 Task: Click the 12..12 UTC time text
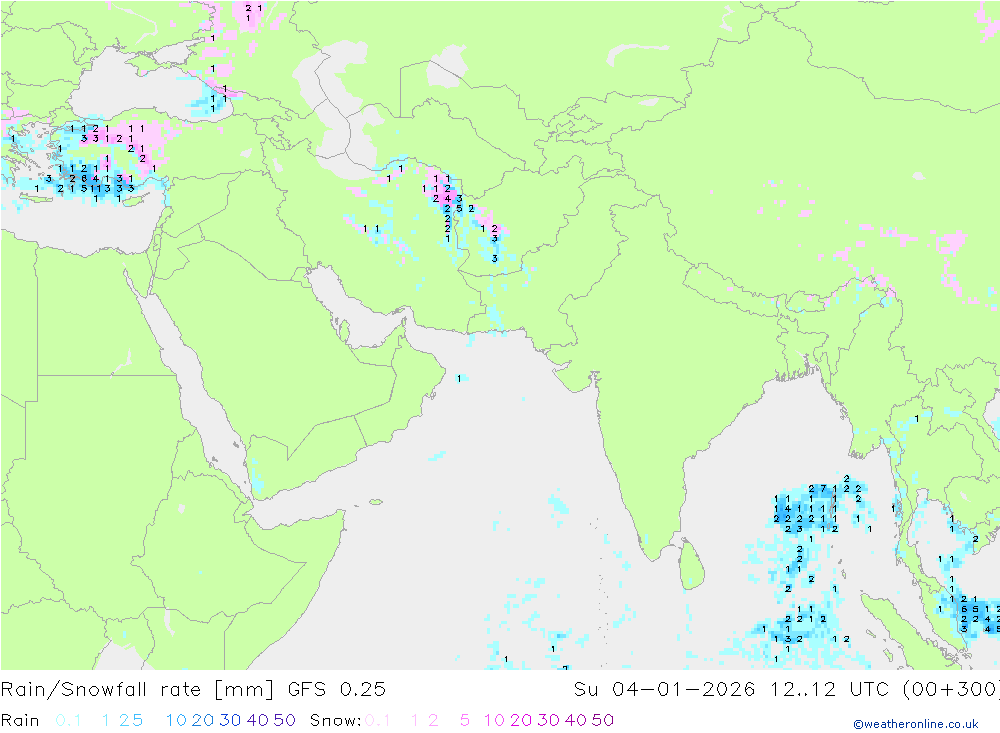829,690
